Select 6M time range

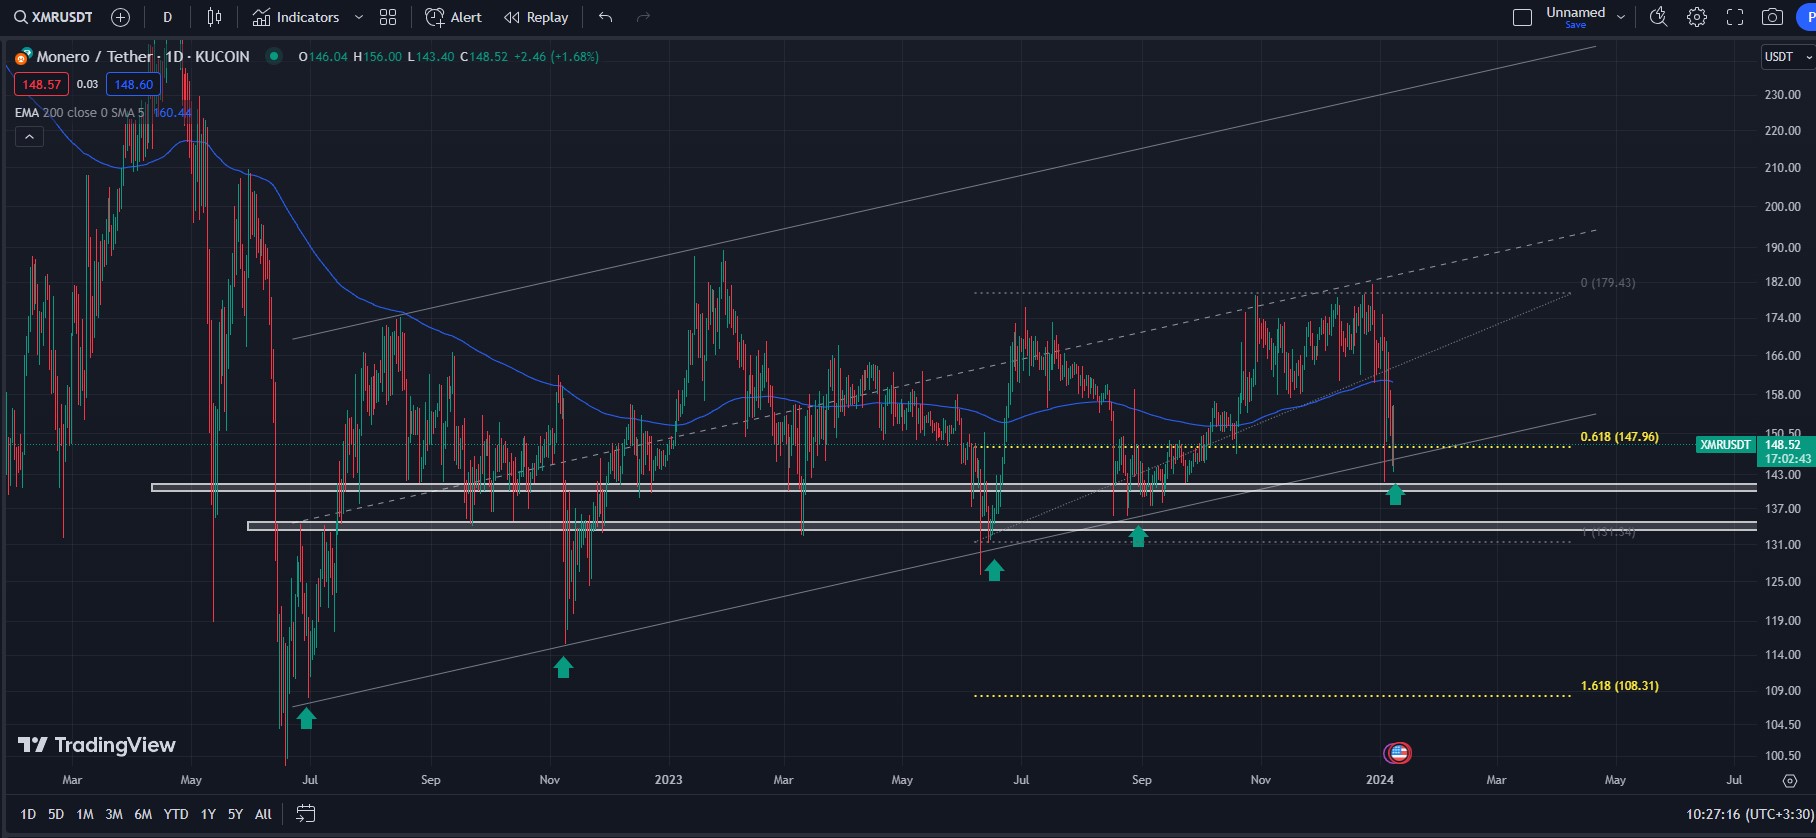(x=143, y=814)
